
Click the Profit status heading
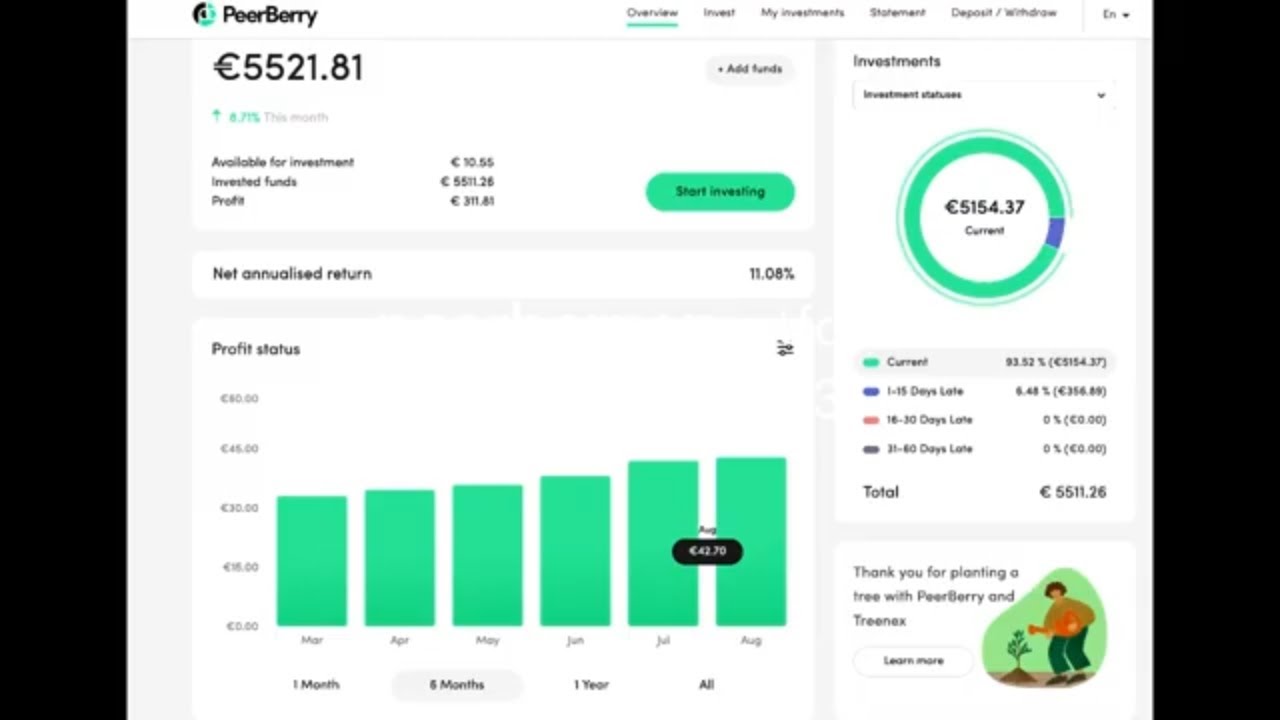click(256, 349)
